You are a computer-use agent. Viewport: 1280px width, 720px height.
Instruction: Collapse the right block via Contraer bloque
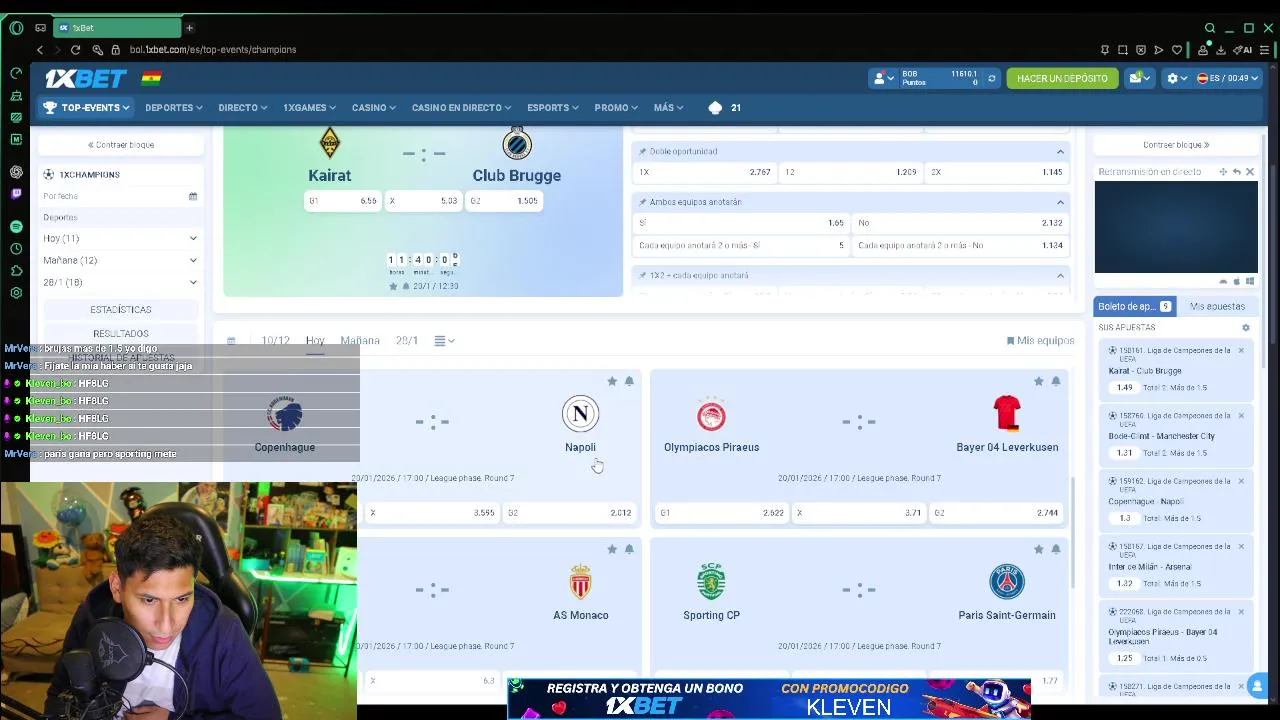tap(1176, 145)
